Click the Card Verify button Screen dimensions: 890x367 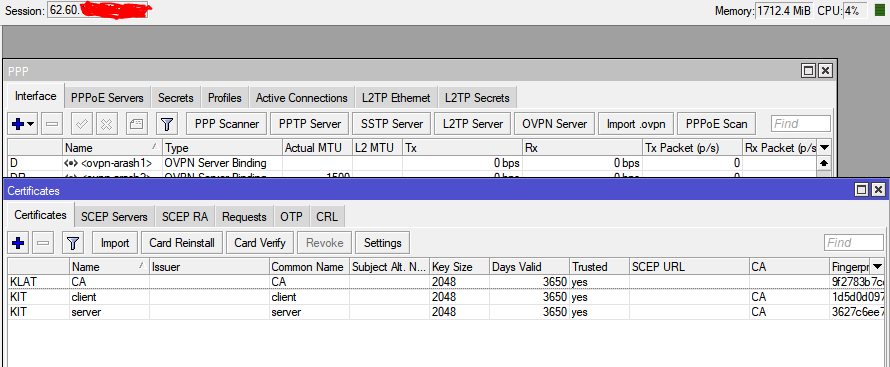coord(259,243)
